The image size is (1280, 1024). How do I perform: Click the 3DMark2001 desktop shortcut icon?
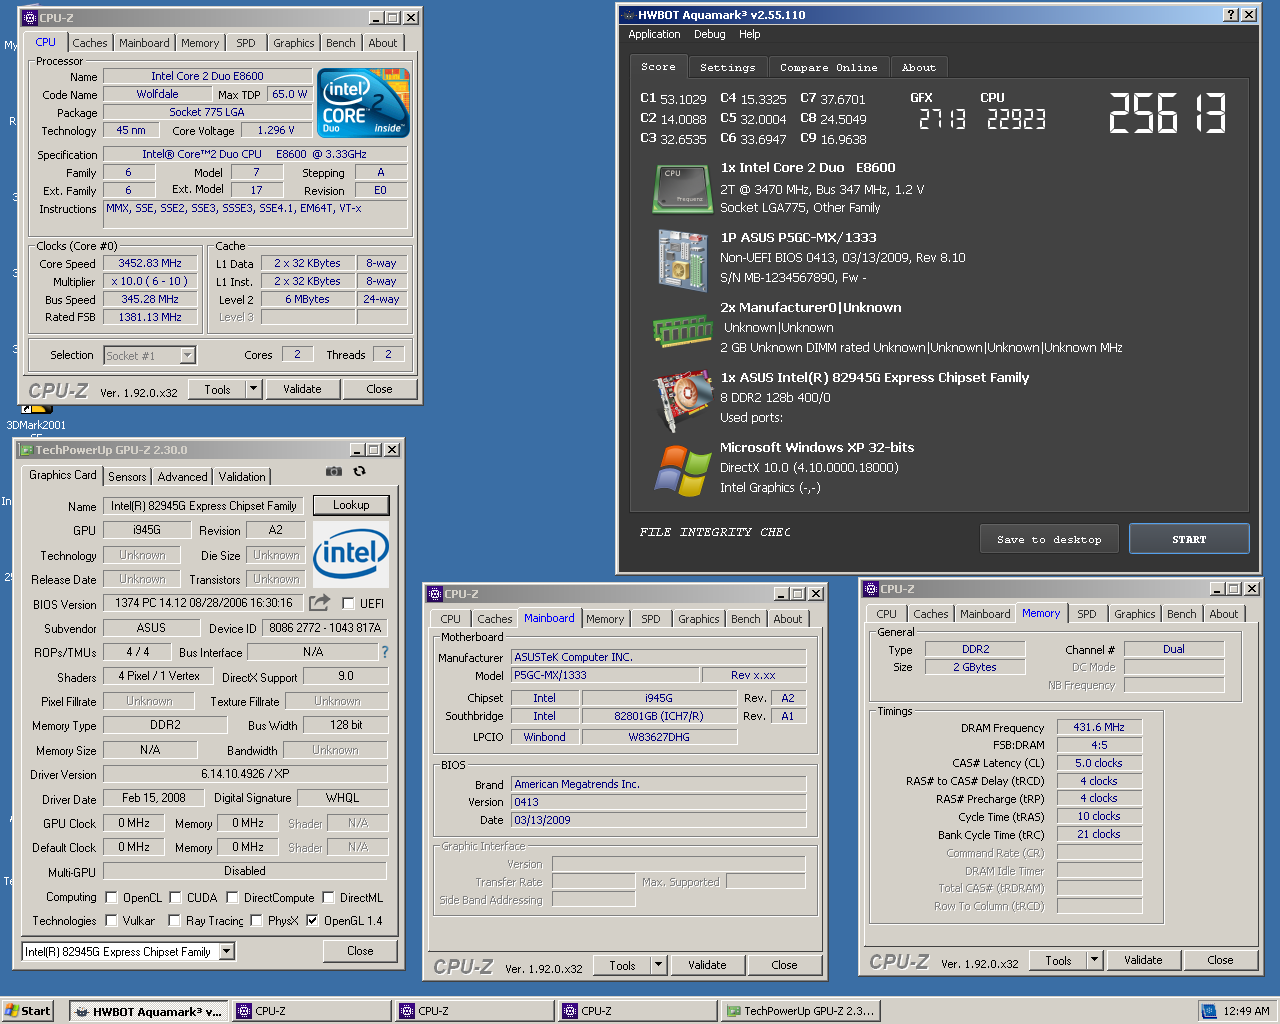(36, 409)
